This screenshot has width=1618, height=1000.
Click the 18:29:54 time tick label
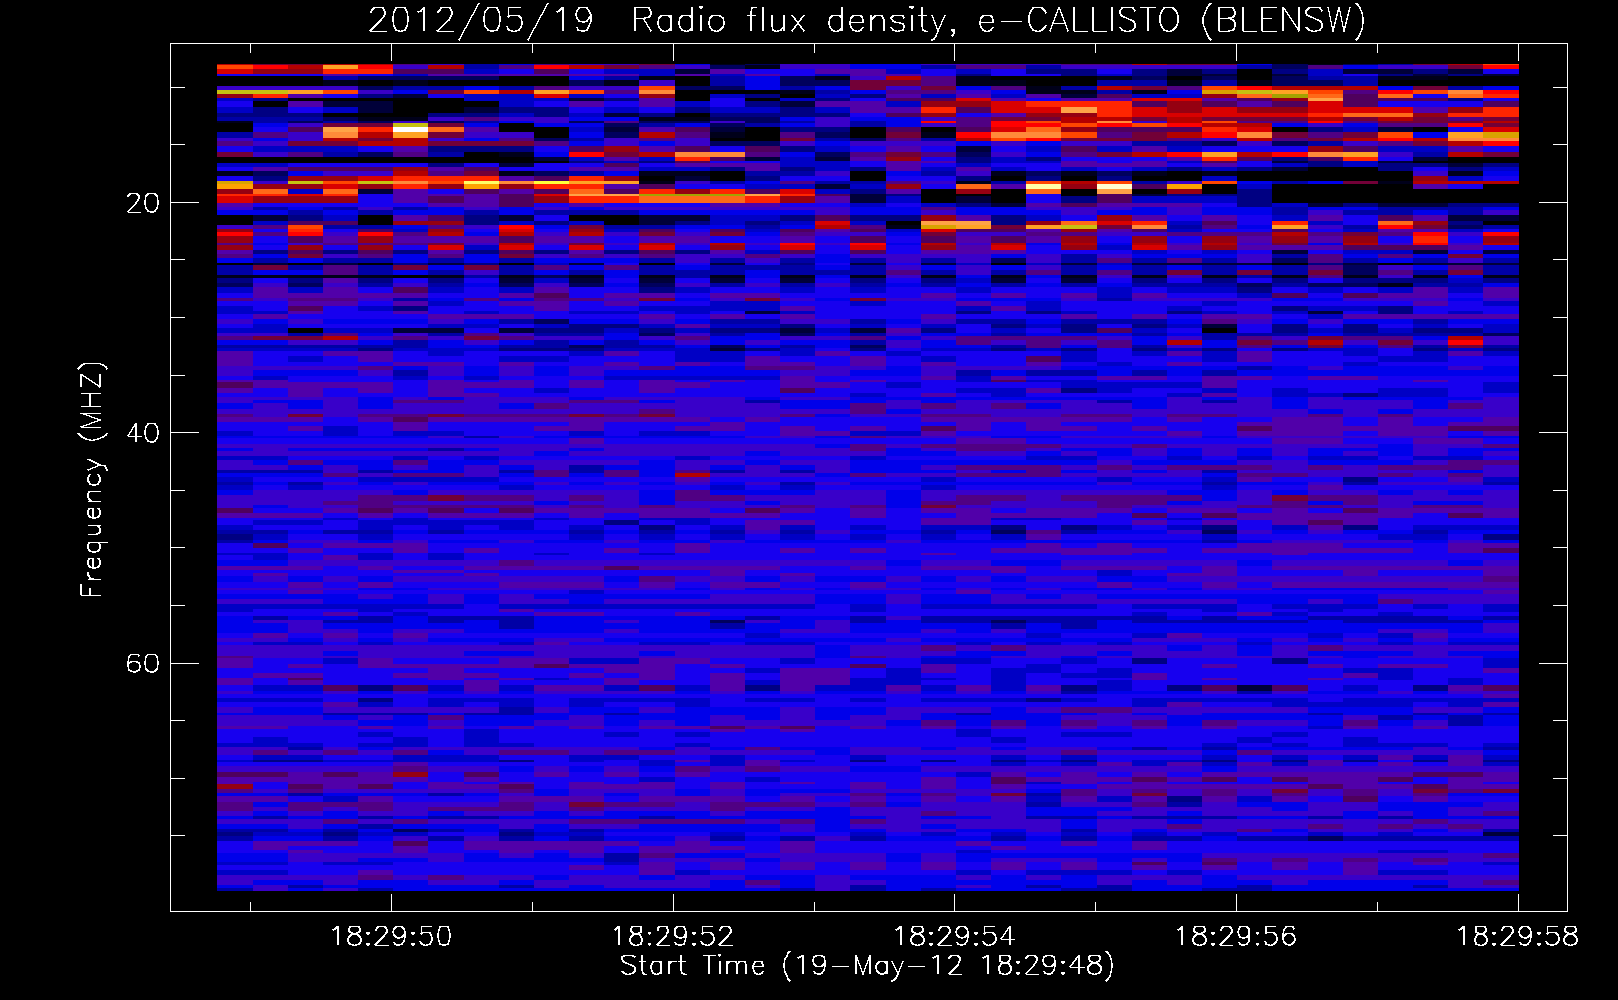pyautogui.click(x=954, y=937)
